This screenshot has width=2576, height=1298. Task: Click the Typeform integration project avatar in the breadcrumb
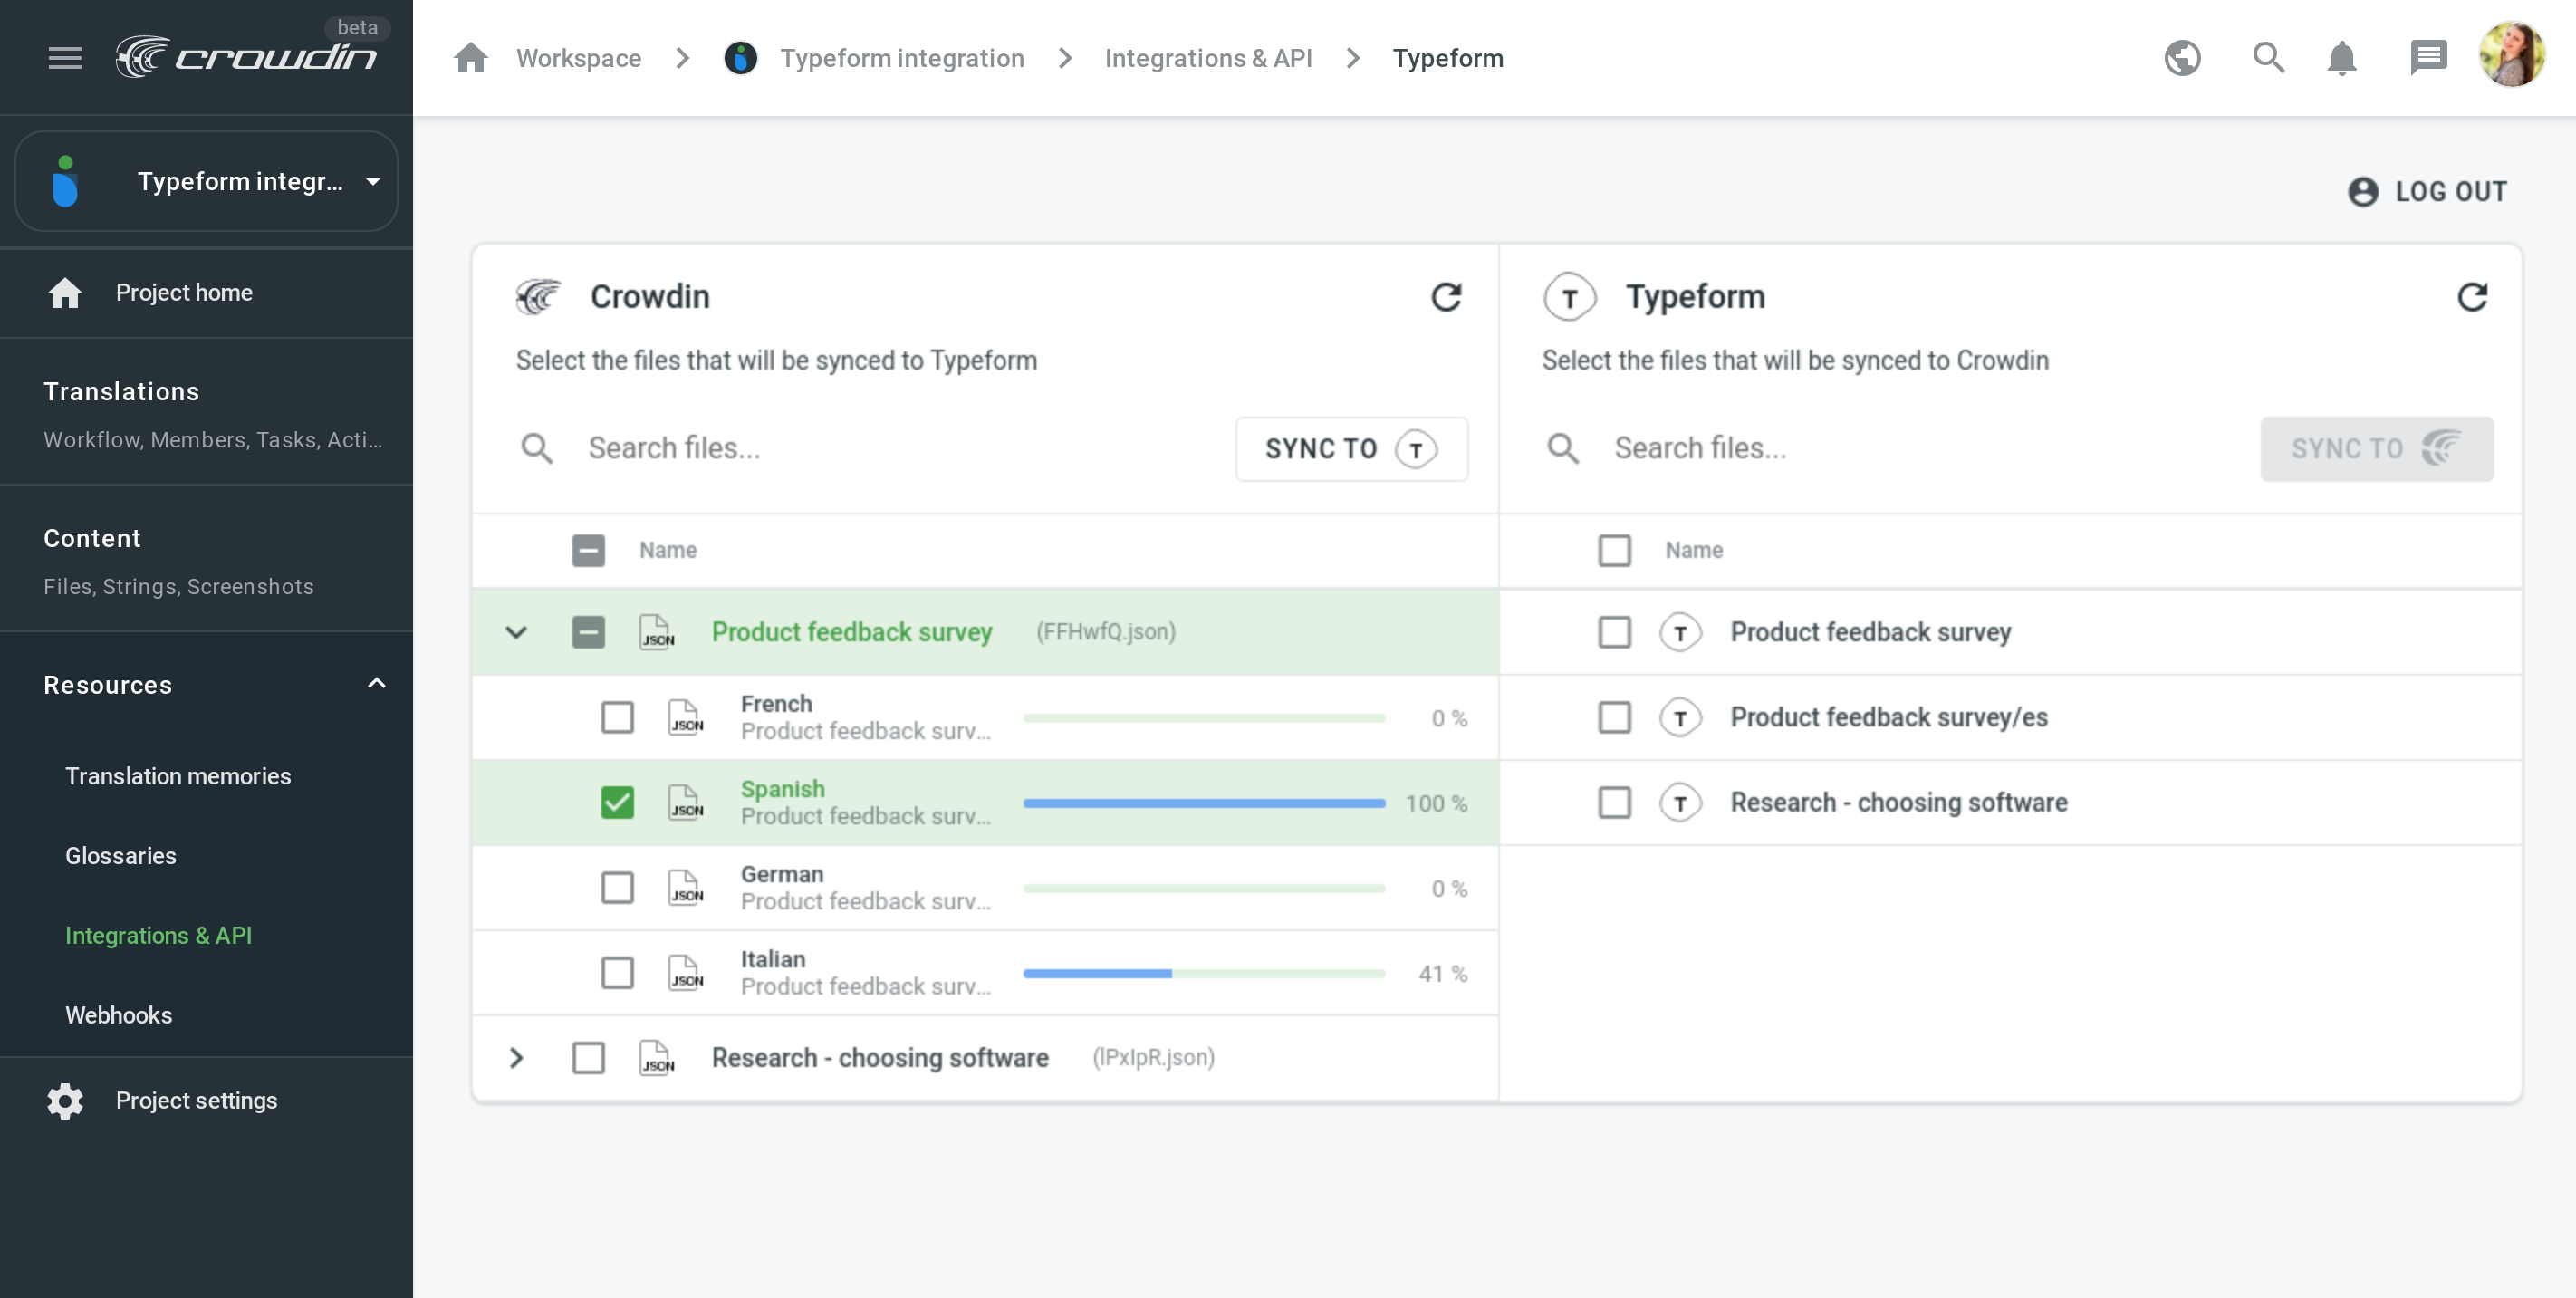[740, 58]
